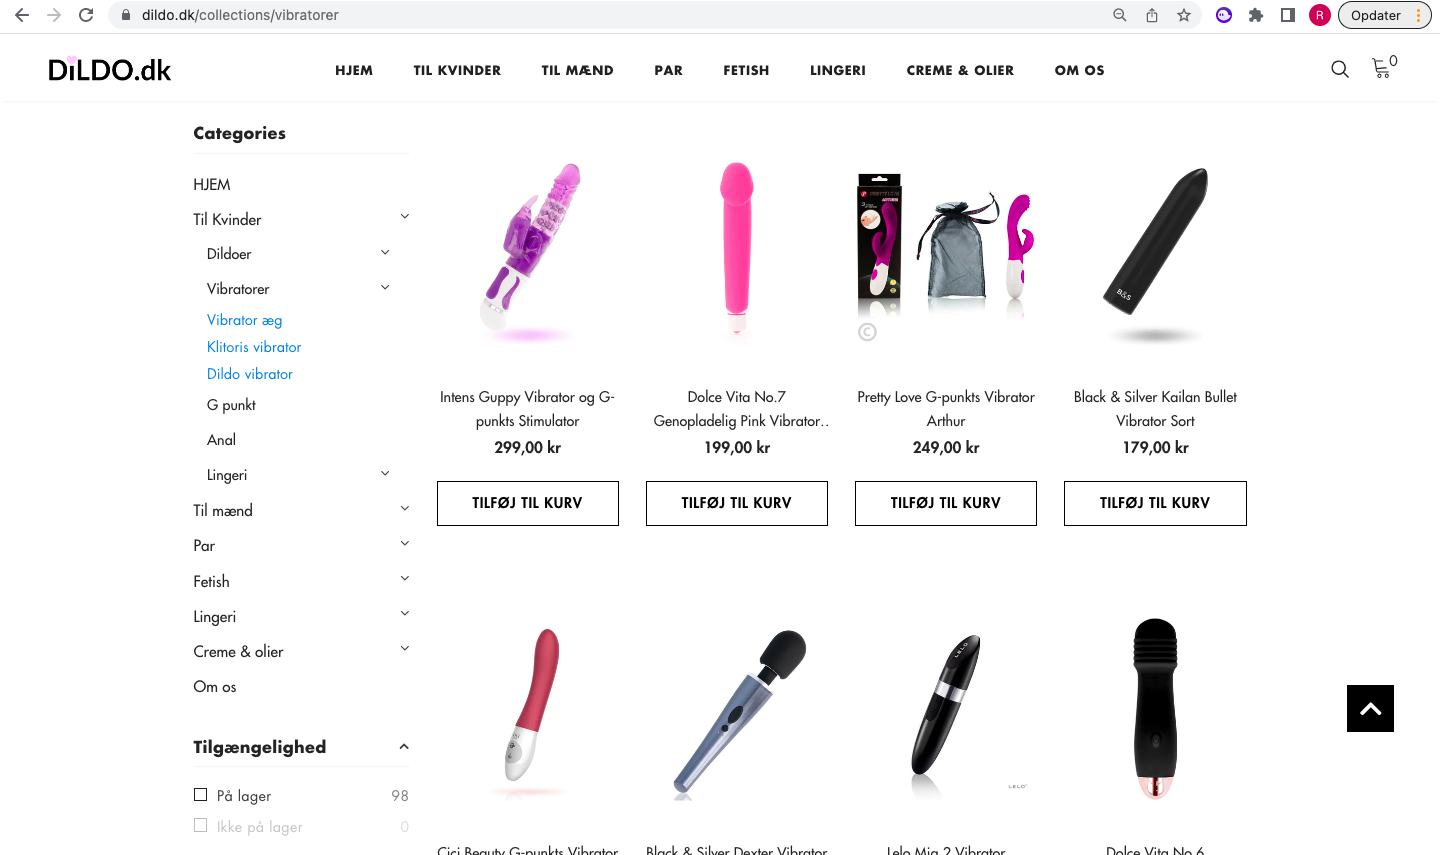Collapse the Til Kvinder sidebar category

click(x=405, y=217)
